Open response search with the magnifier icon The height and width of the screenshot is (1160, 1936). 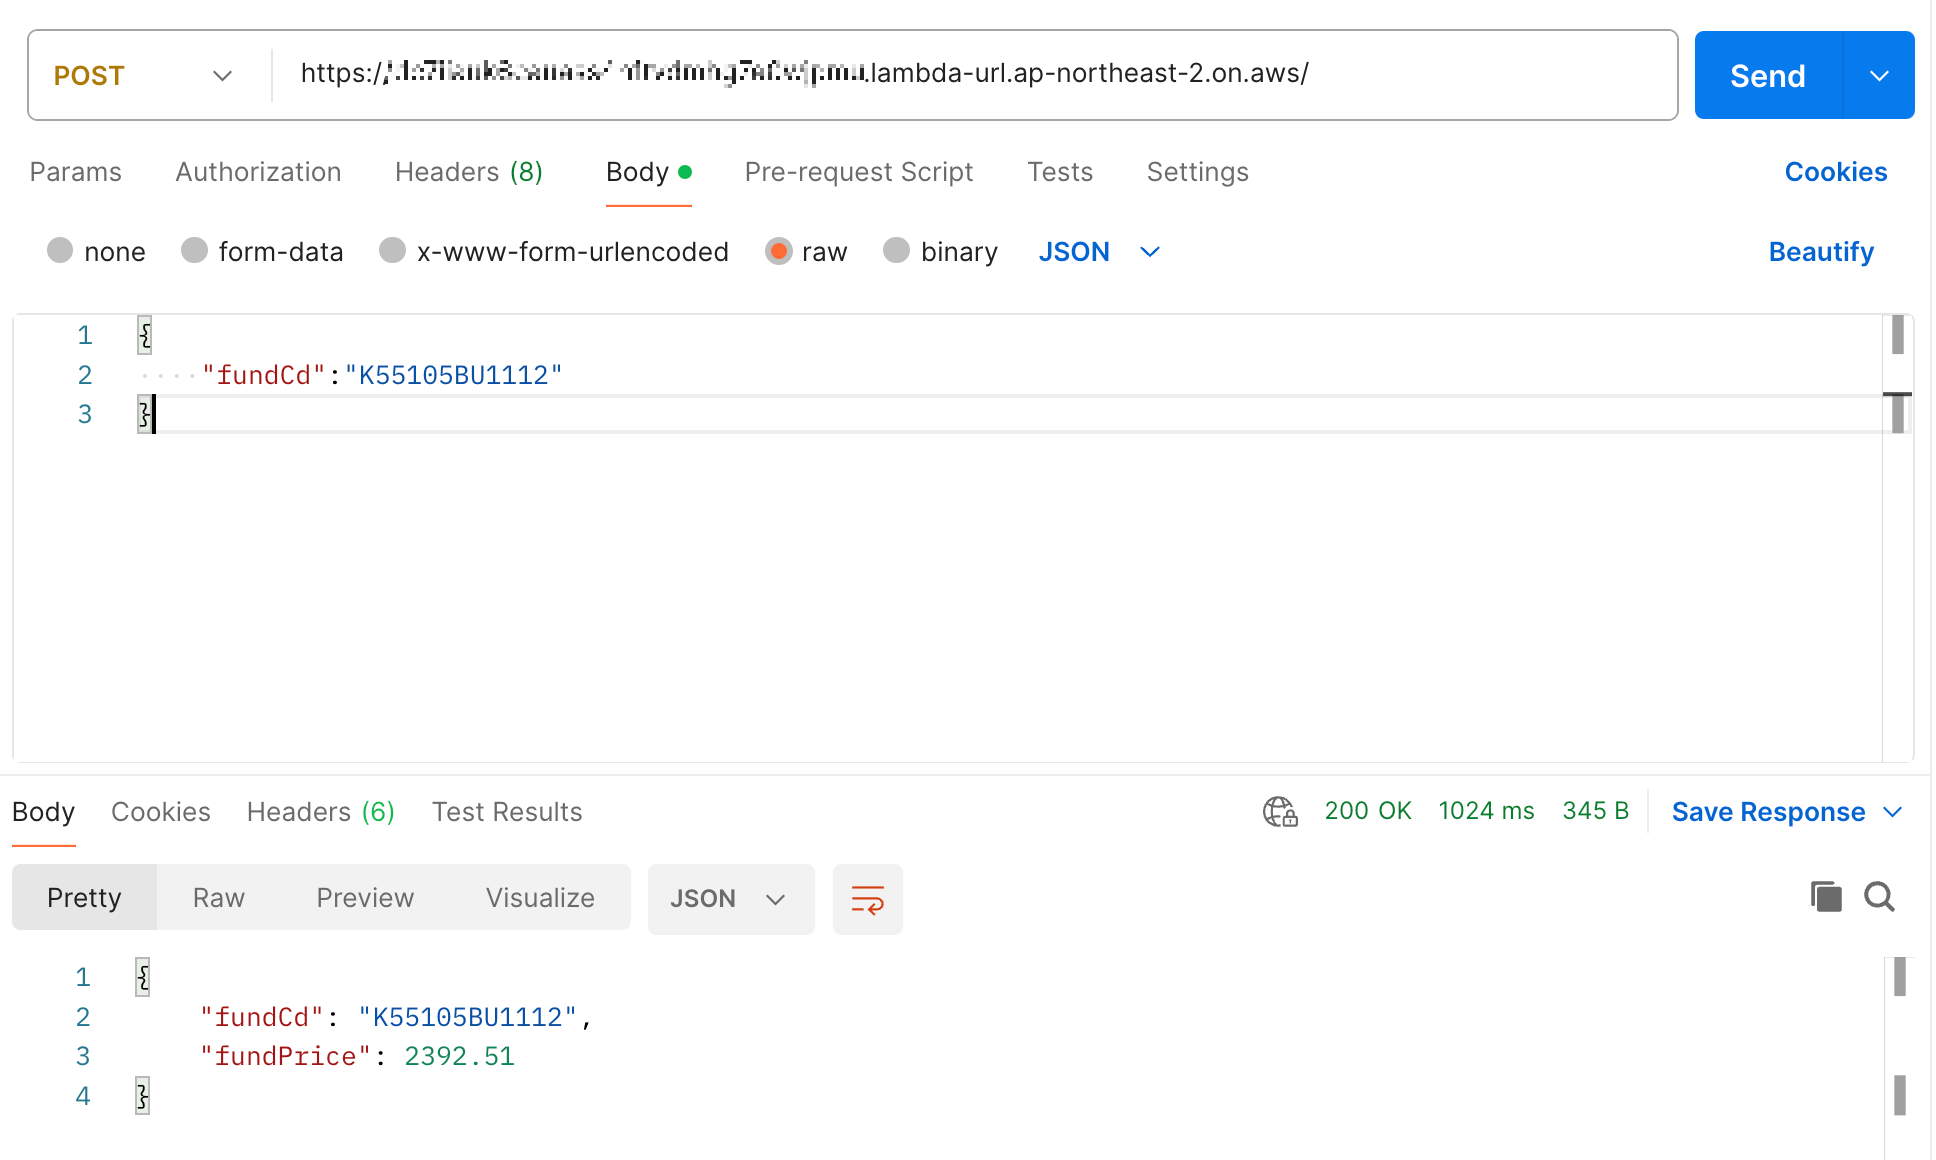coord(1879,897)
